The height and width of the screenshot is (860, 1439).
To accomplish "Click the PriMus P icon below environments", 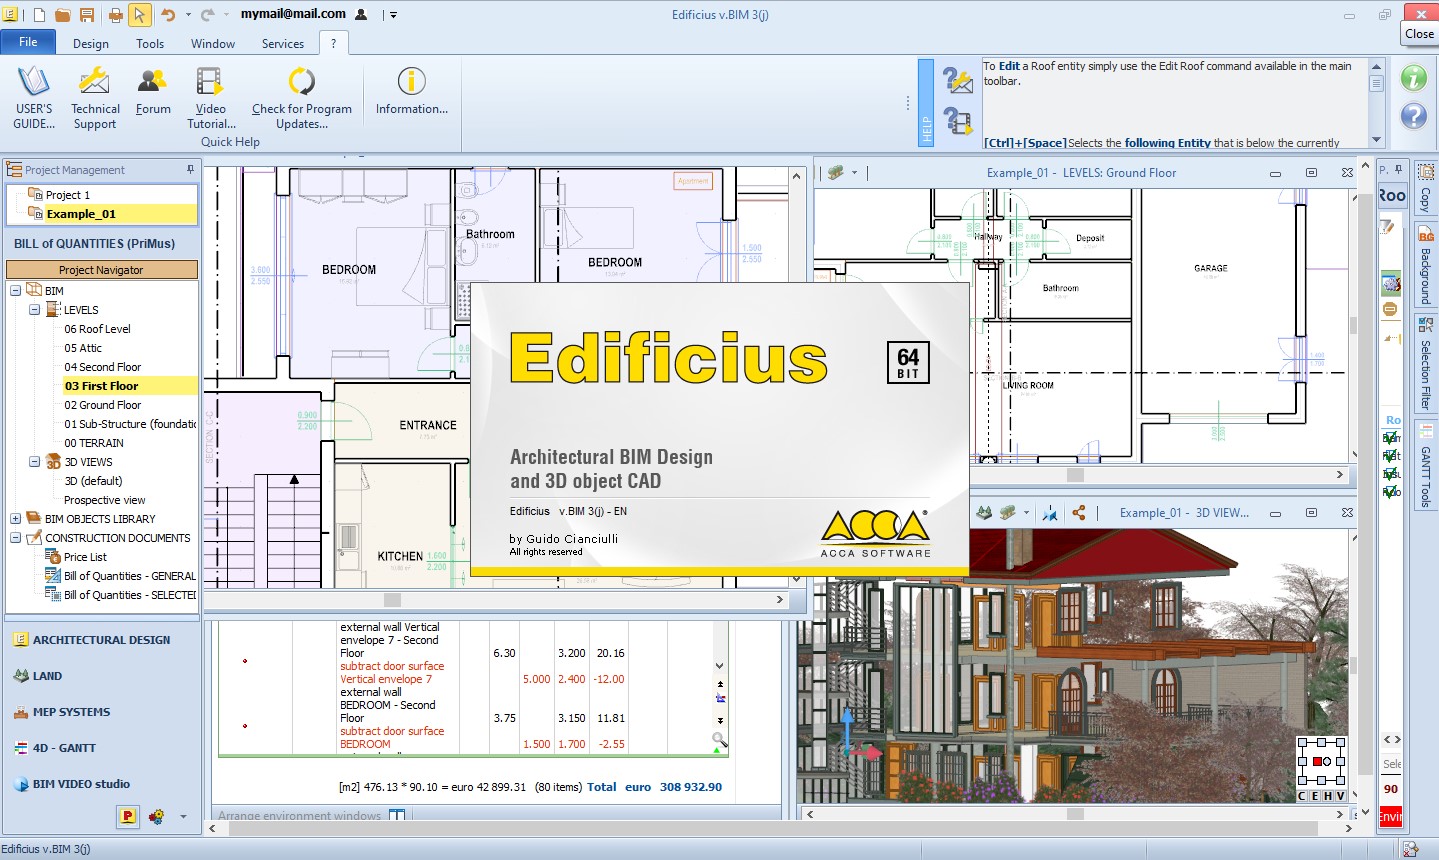I will (128, 816).
